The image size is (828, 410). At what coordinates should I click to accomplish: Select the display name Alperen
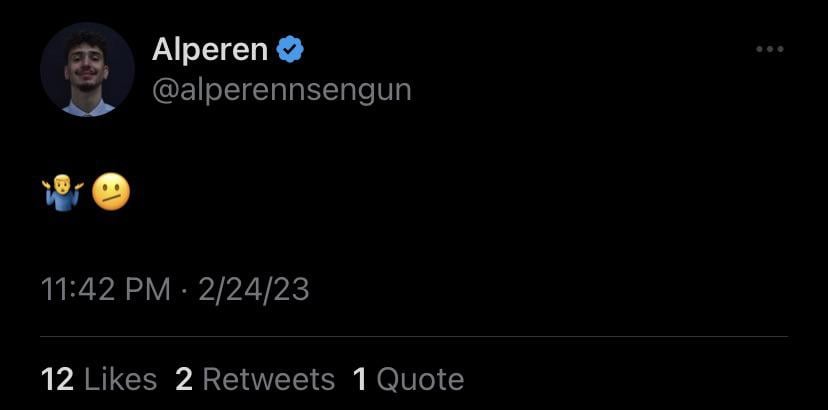point(210,49)
